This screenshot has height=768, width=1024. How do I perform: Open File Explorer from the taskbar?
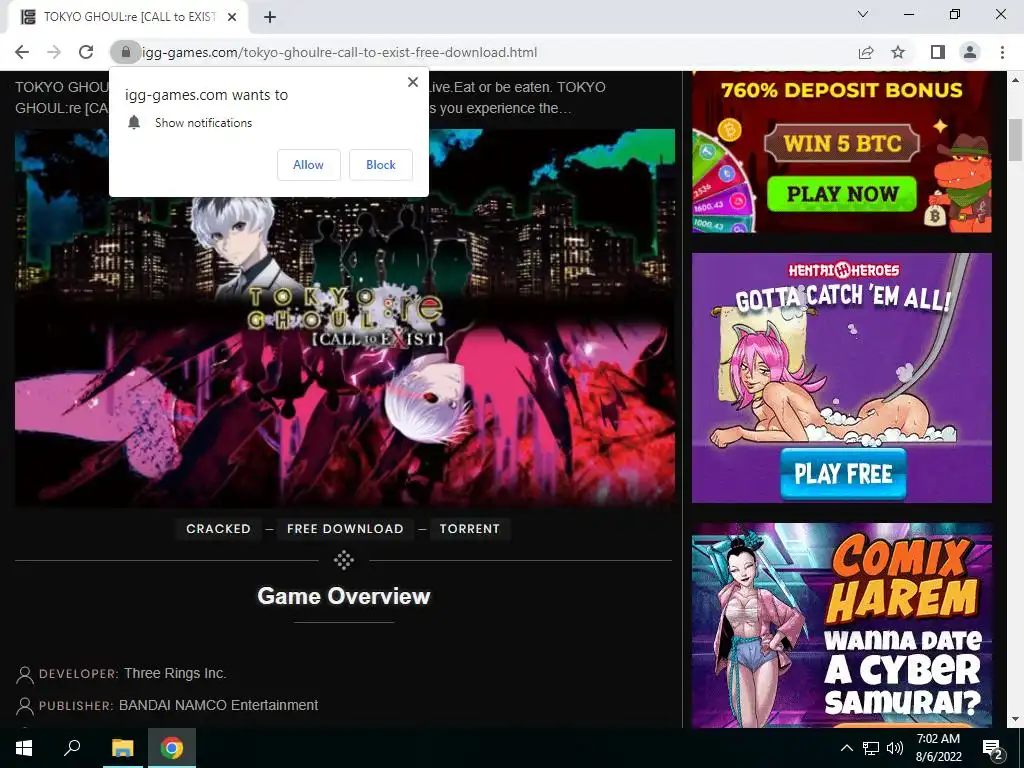pos(122,748)
